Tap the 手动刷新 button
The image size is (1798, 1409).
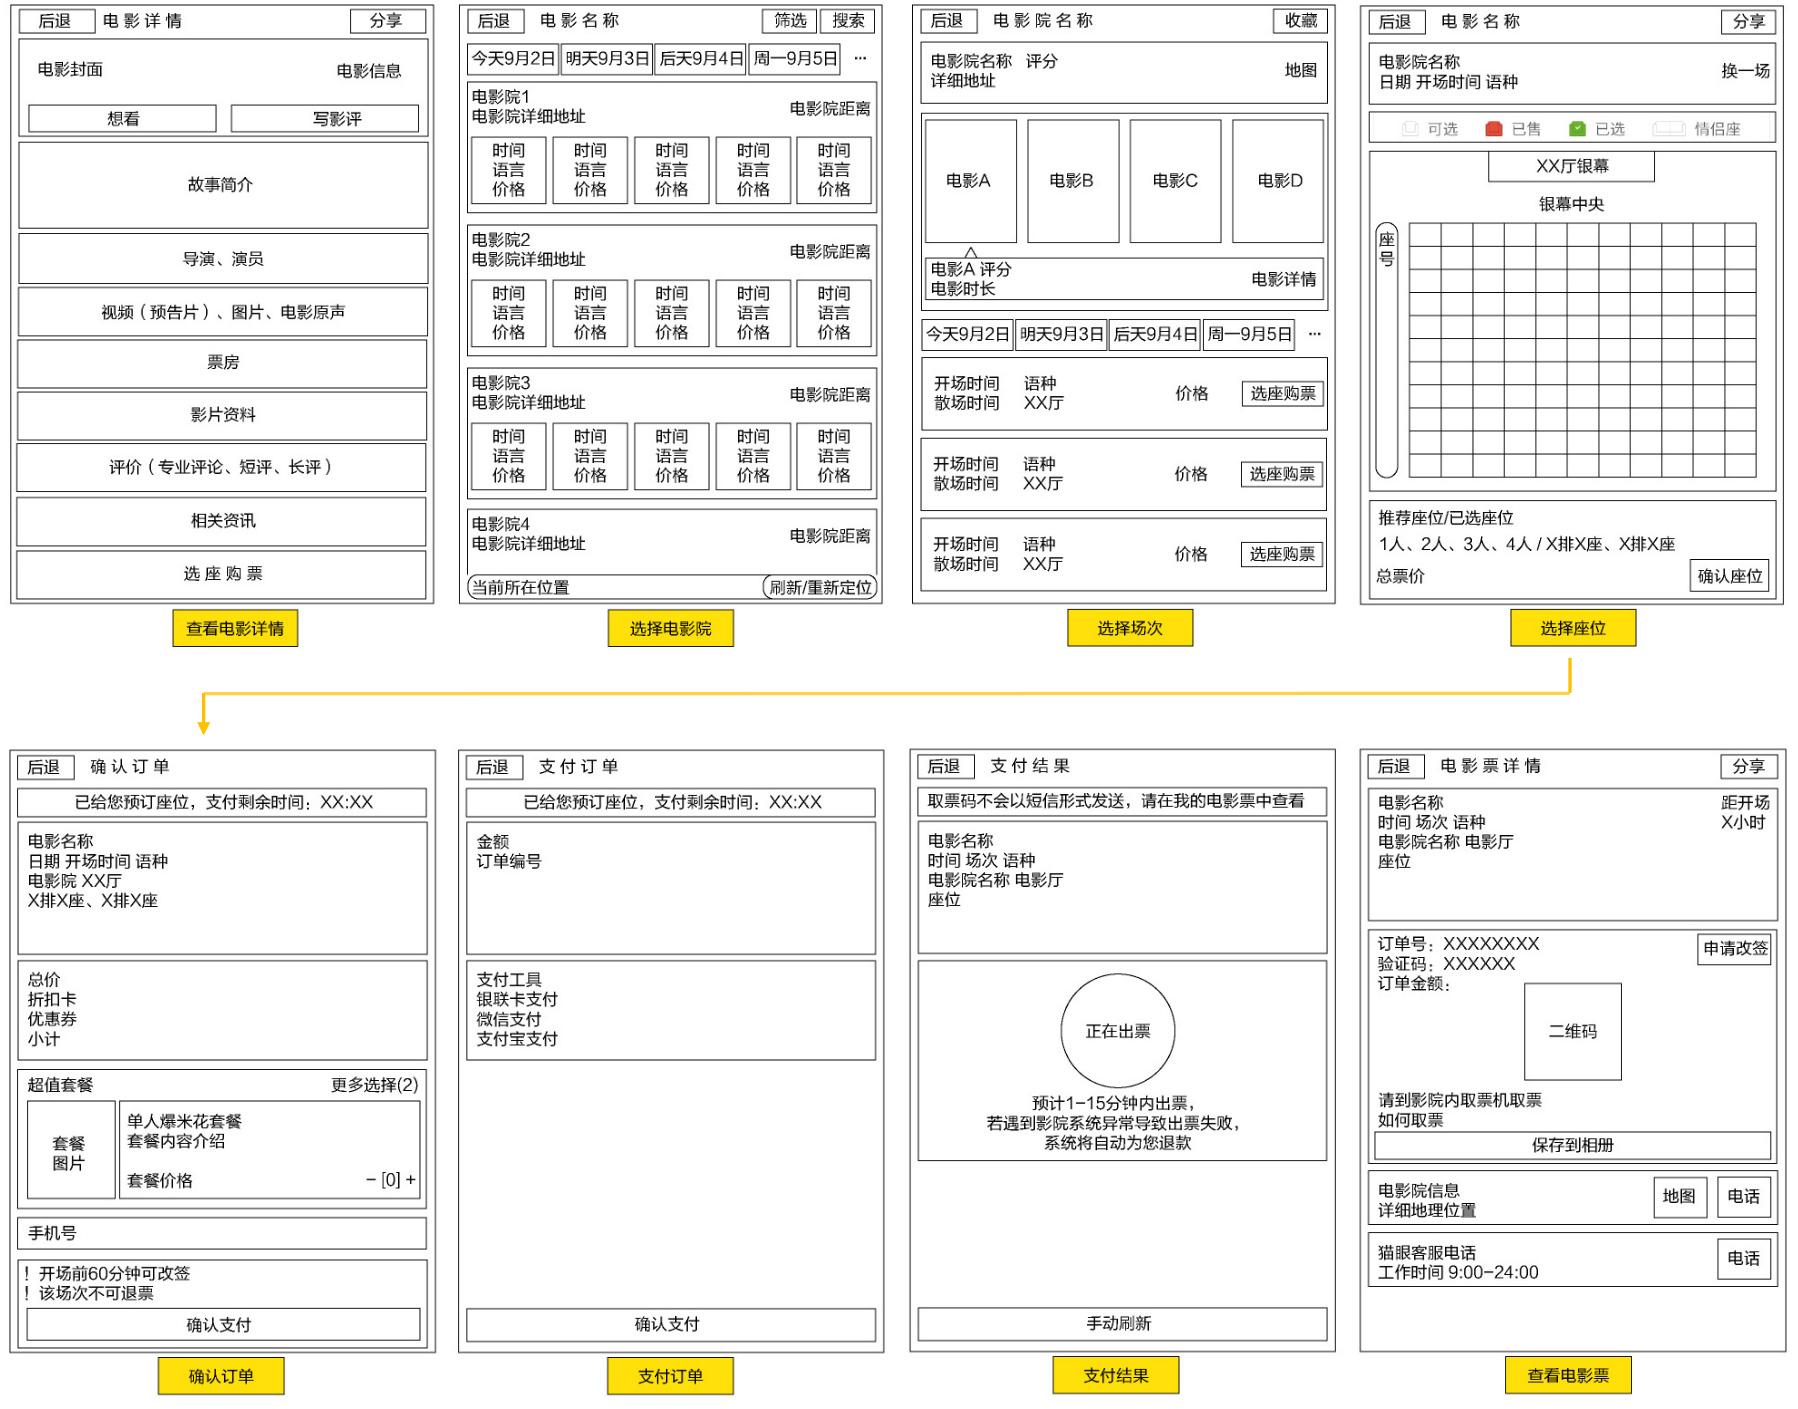[x=1122, y=1324]
